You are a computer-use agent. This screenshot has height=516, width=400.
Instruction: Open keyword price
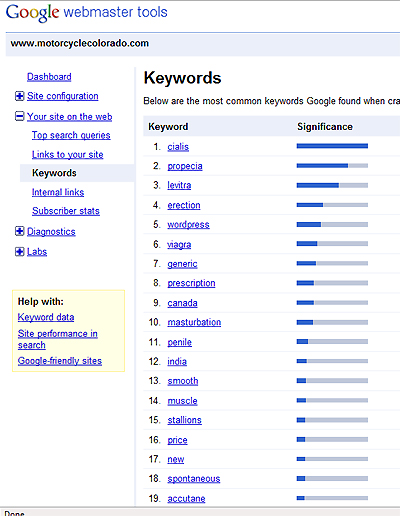coord(177,440)
